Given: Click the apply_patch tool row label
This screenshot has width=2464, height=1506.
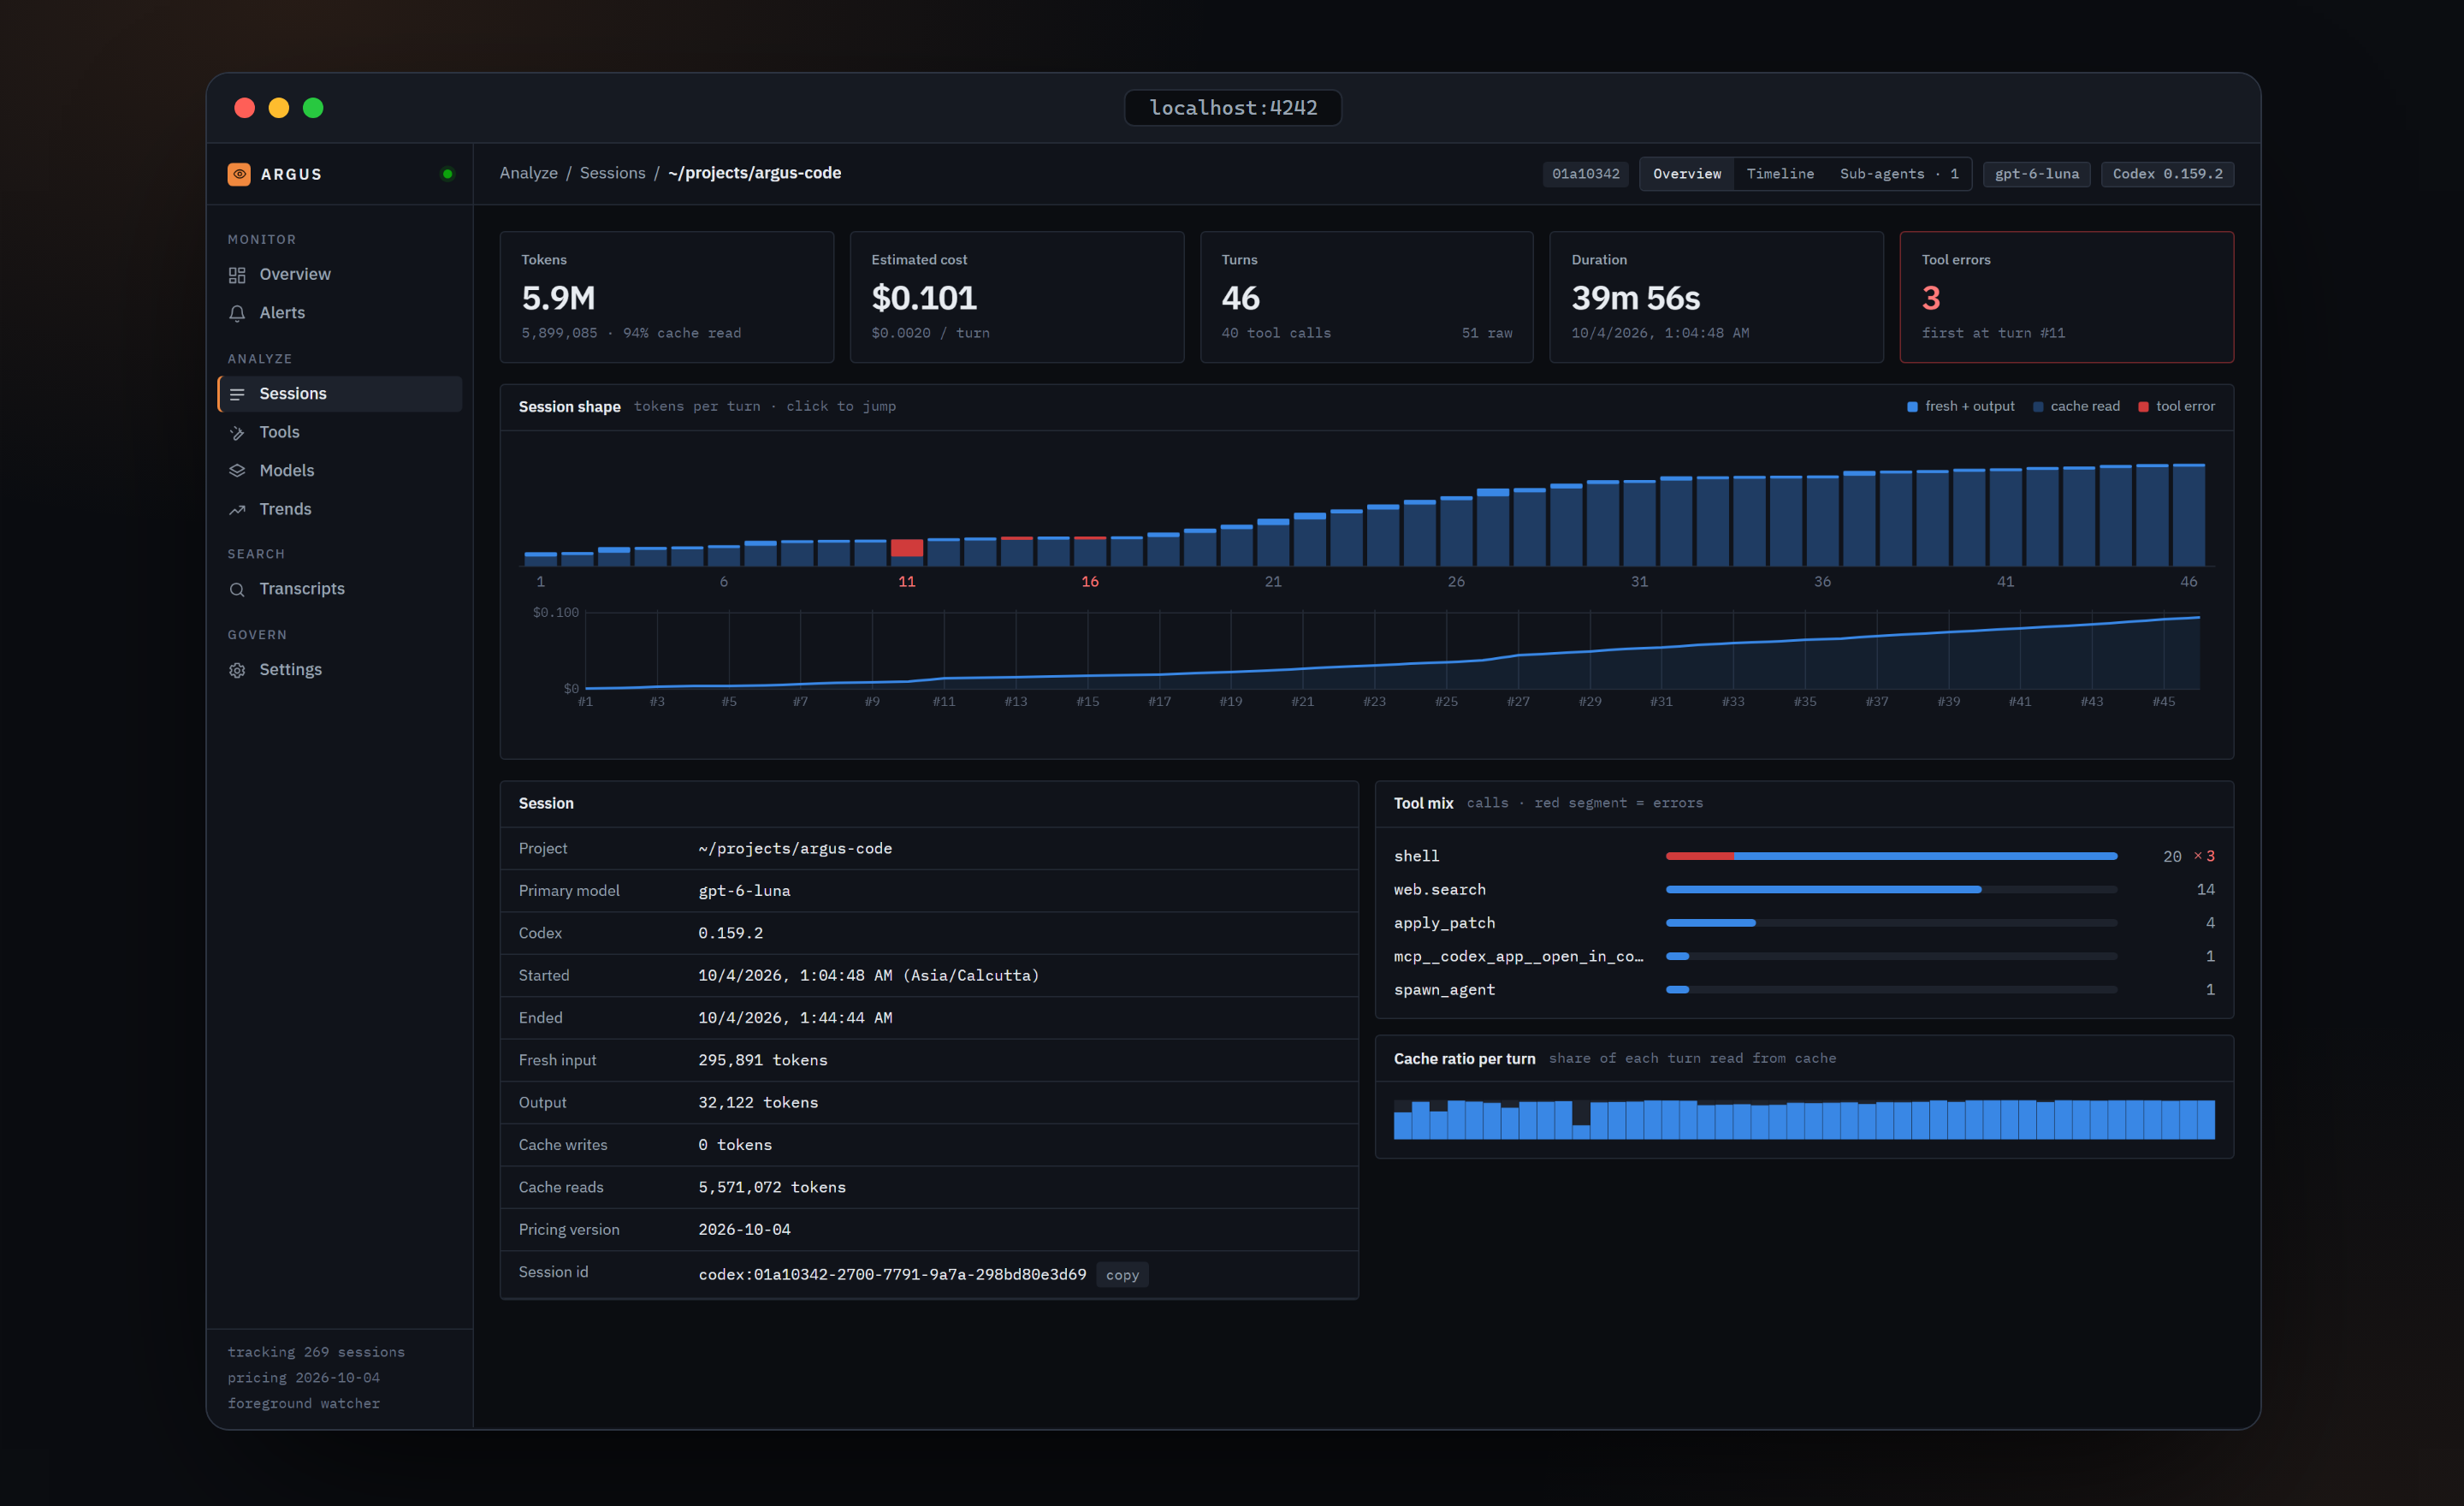Looking at the screenshot, I should click(x=1444, y=923).
